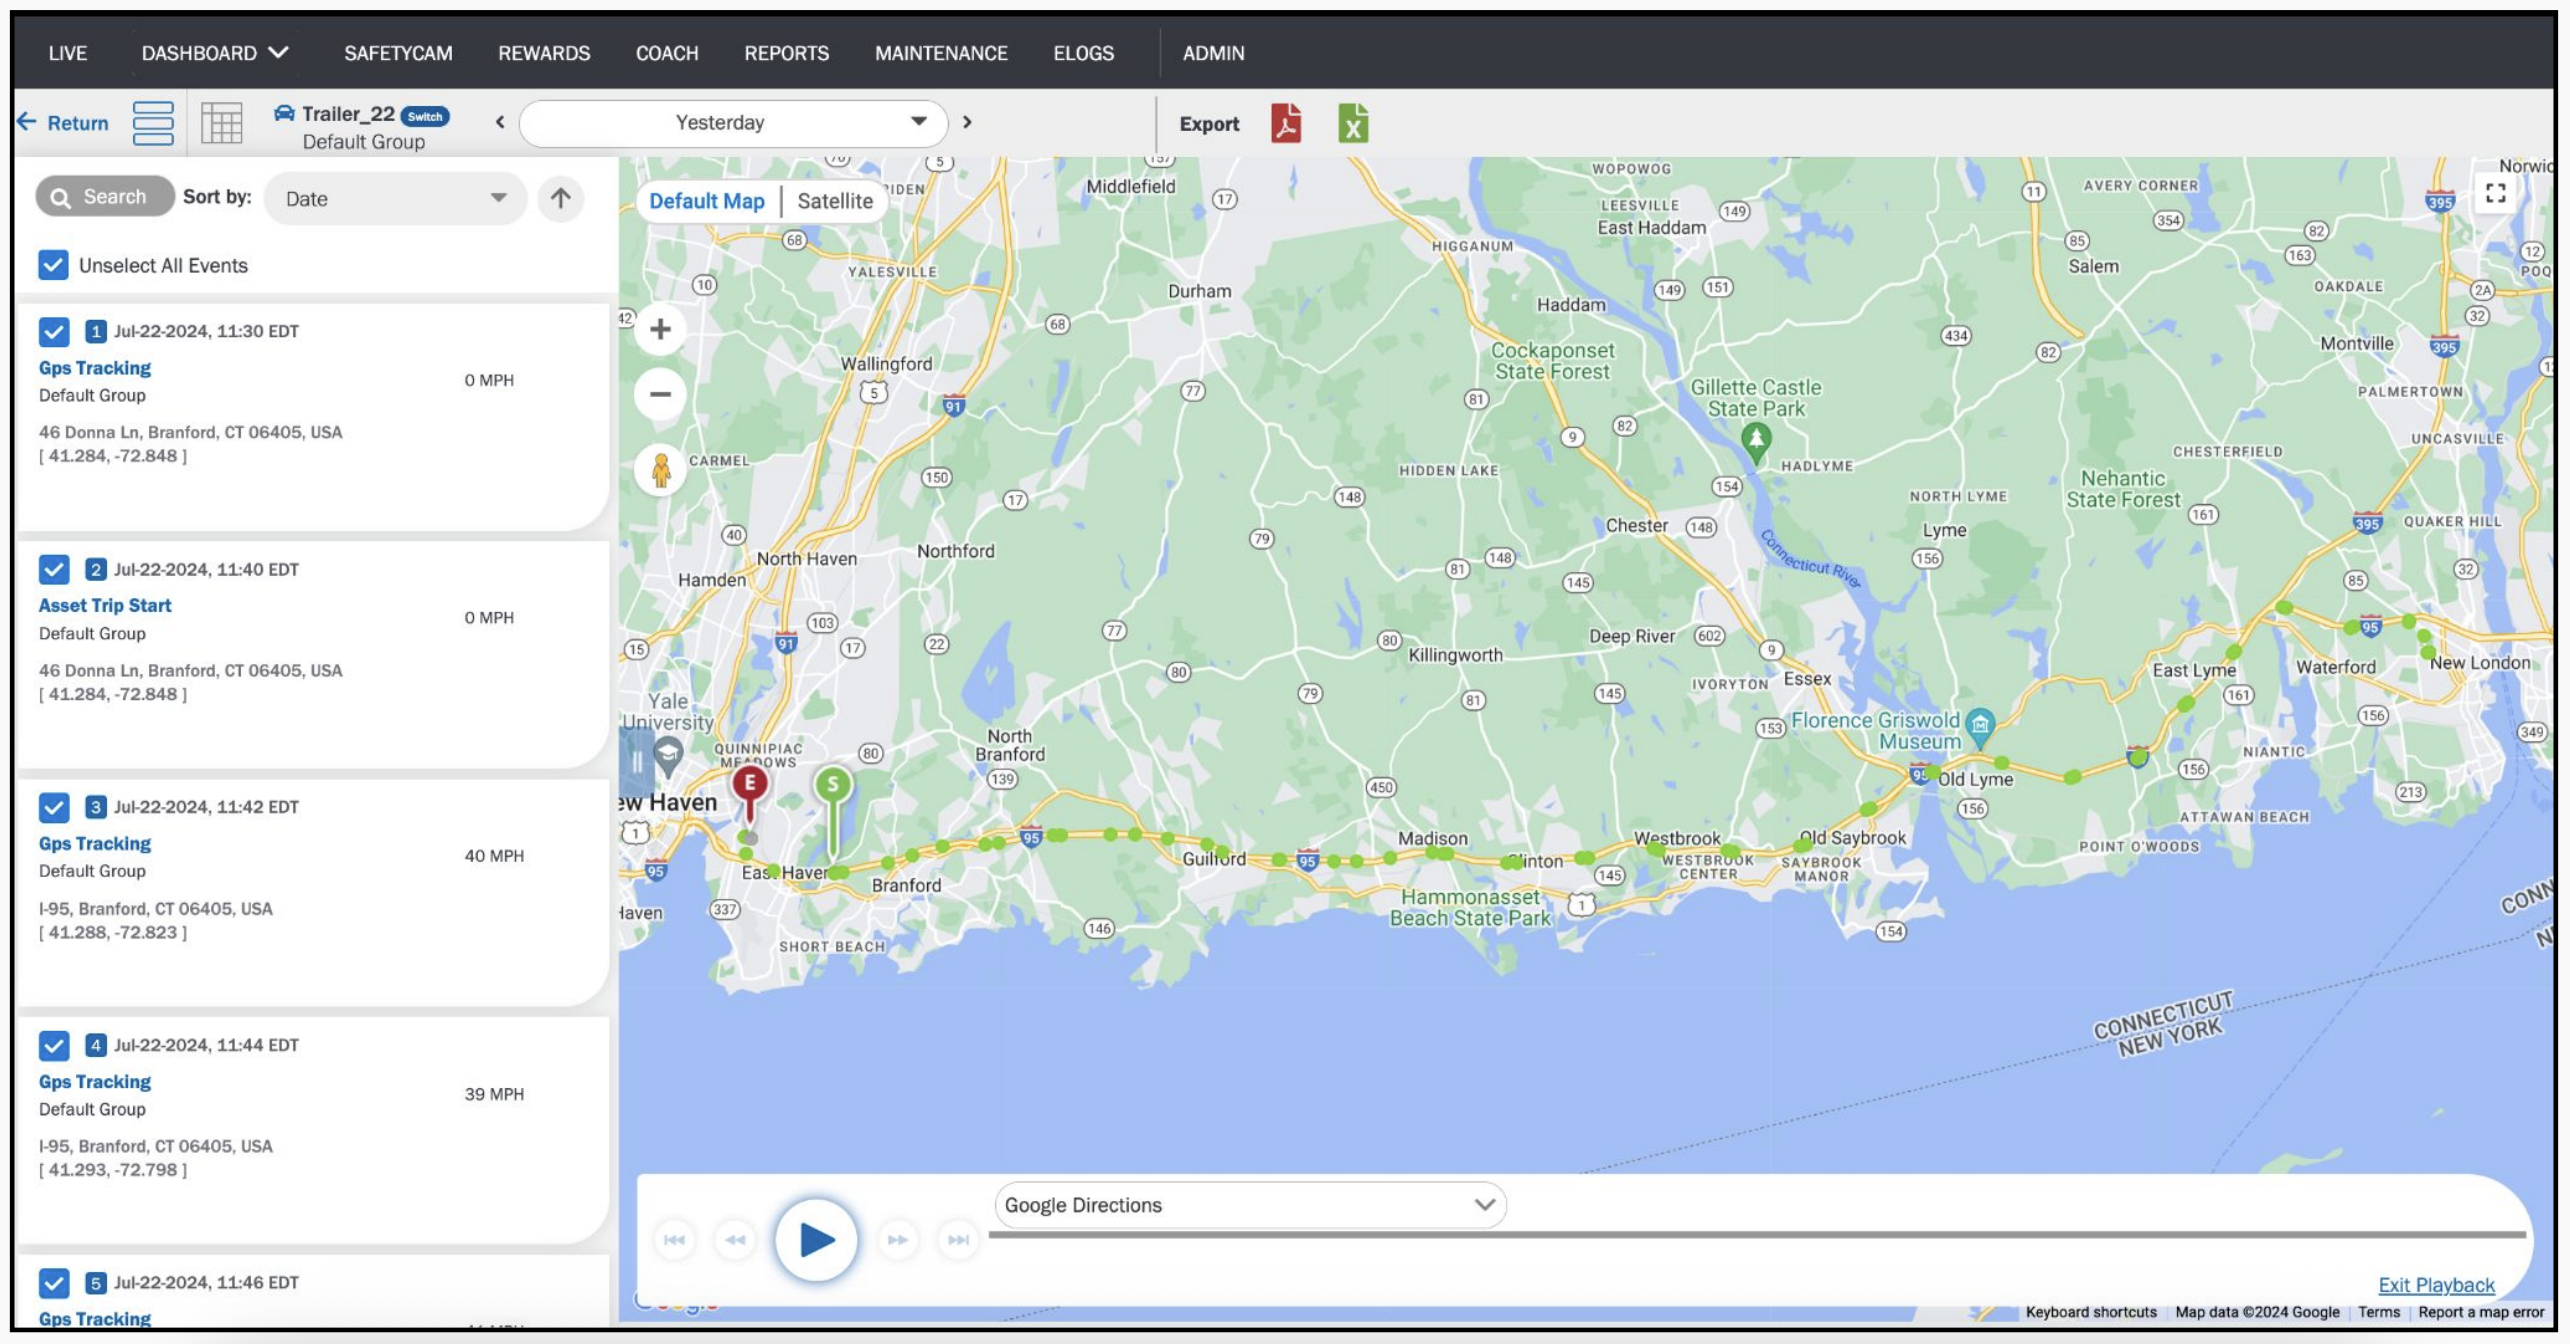The image size is (2570, 1344).
Task: Open the REWARDS menu
Action: pyautogui.click(x=544, y=53)
